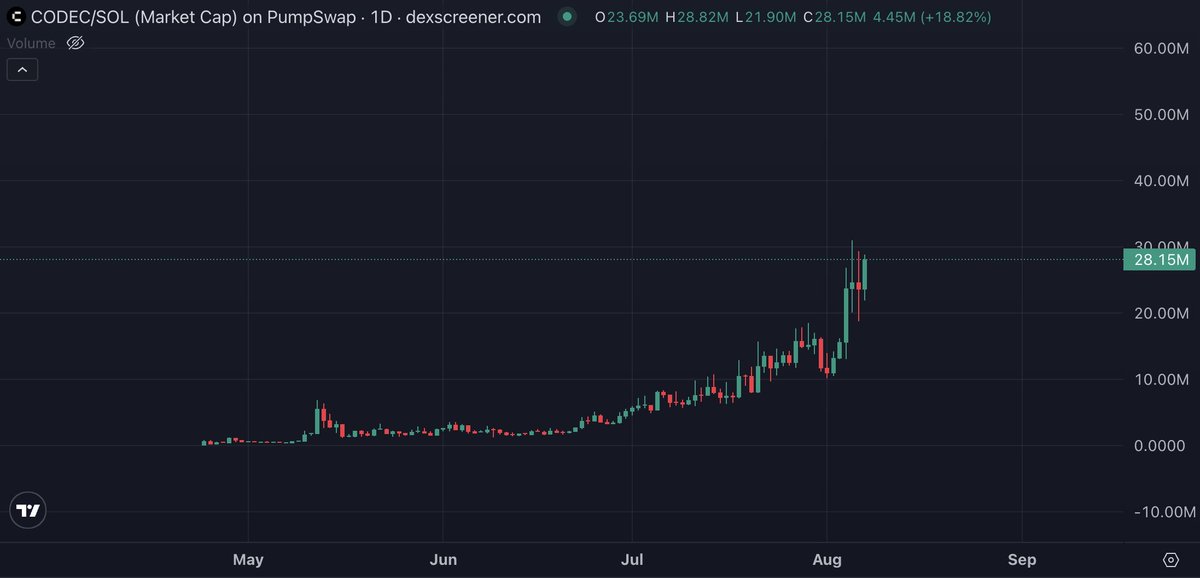
Task: Click the current price label 28.15M
Action: (1160, 260)
